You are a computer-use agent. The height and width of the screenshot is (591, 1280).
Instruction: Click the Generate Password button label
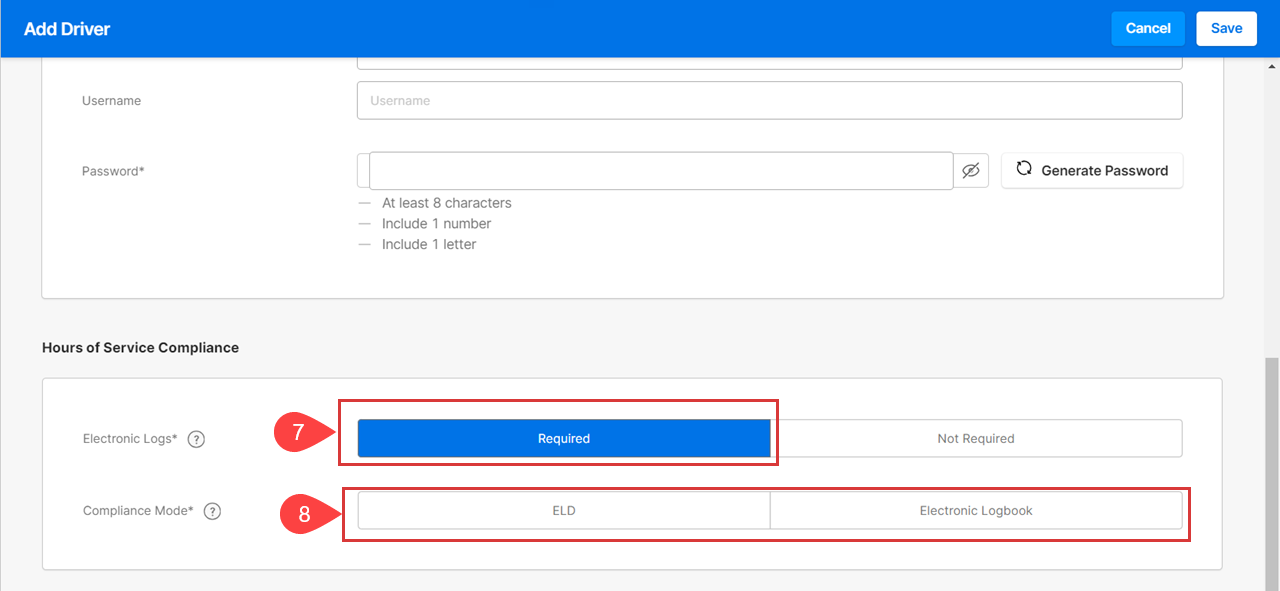tap(1104, 171)
